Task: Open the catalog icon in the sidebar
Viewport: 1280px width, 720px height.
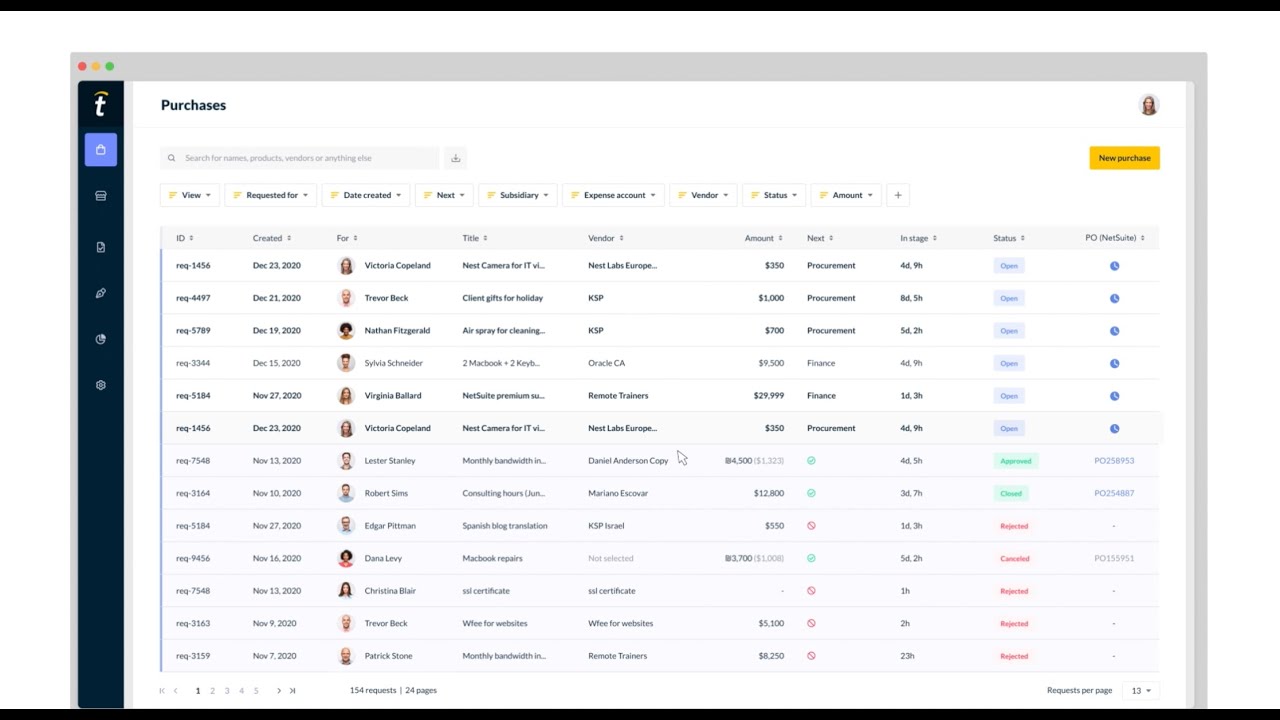Action: coord(100,195)
